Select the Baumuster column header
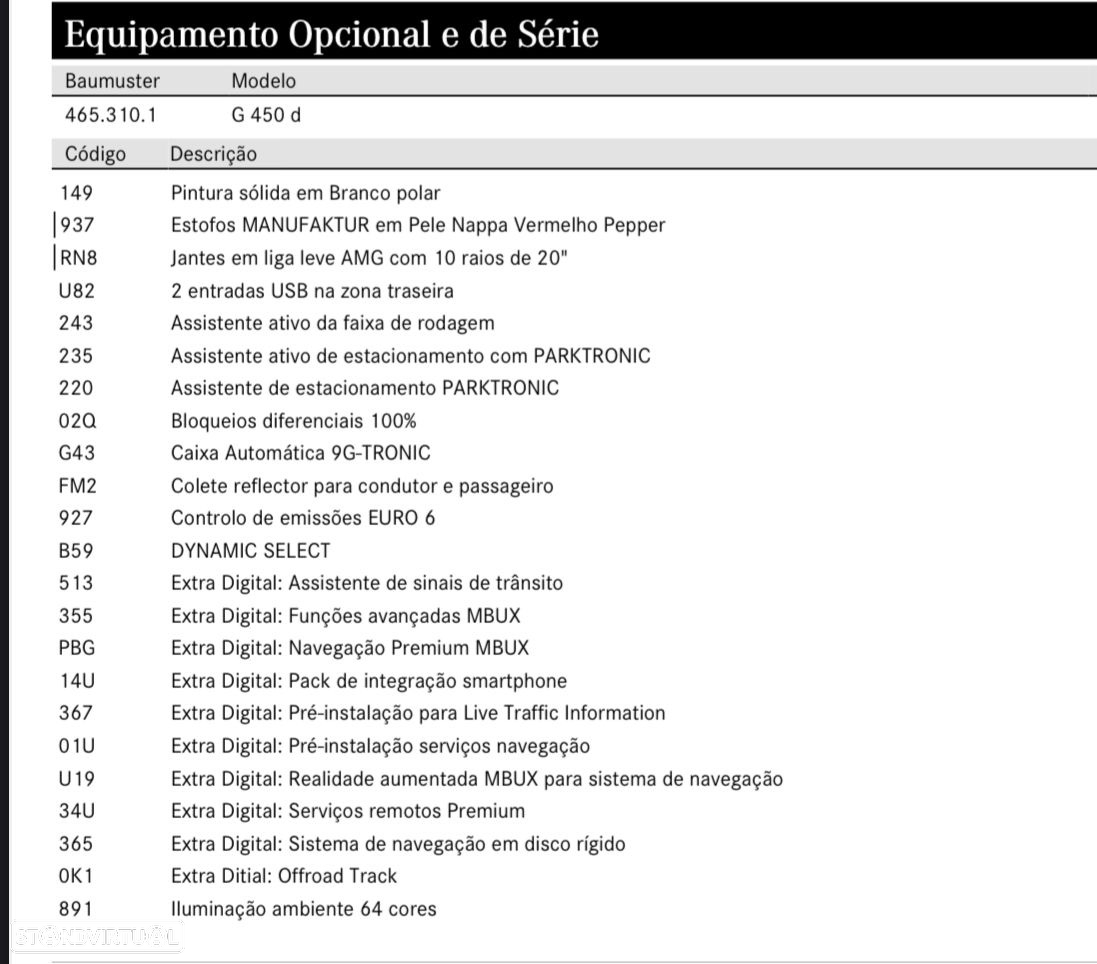This screenshot has height=964, width=1097. [112, 81]
